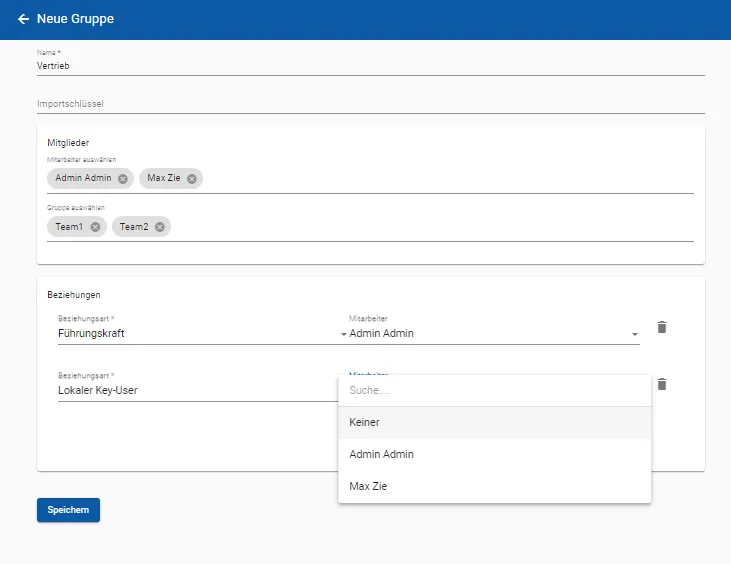731x564 pixels.
Task: Delete the Lokaler Key-User relationship row
Action: [661, 384]
